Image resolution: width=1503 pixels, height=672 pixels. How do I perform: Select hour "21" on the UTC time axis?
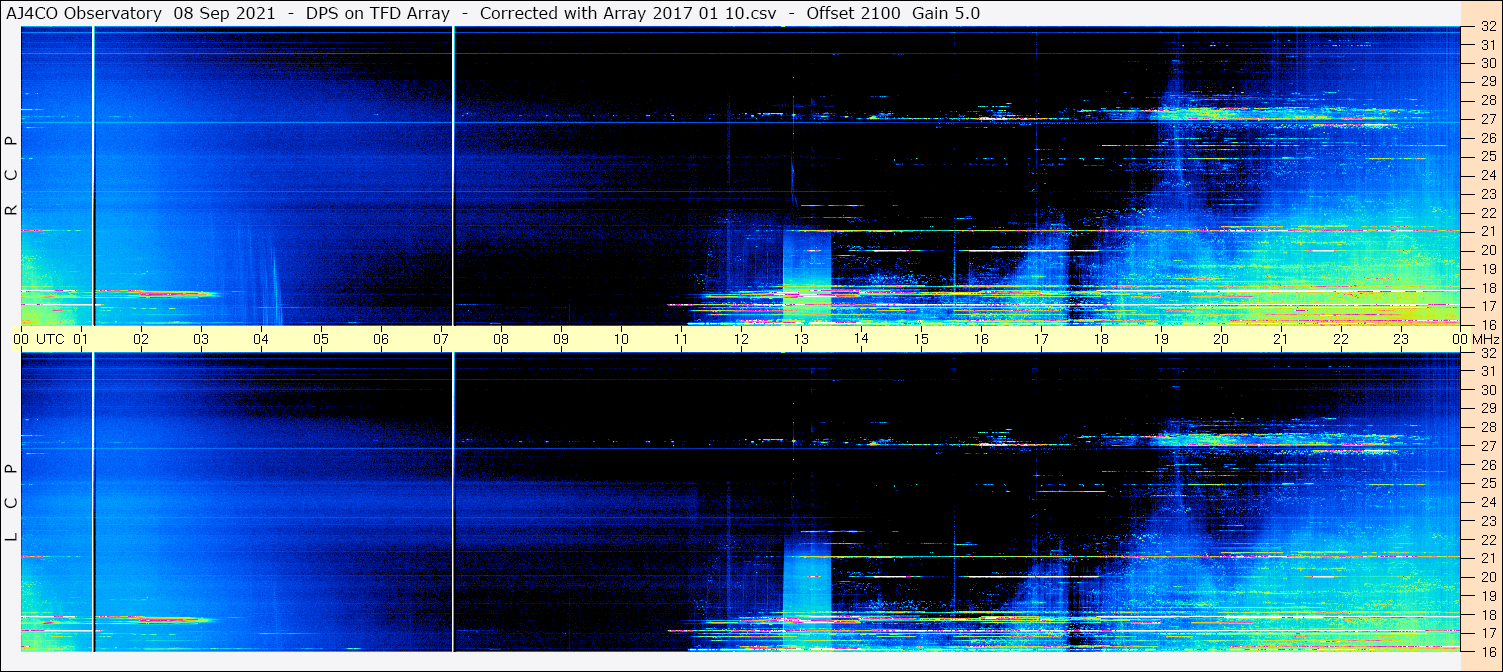(1281, 339)
